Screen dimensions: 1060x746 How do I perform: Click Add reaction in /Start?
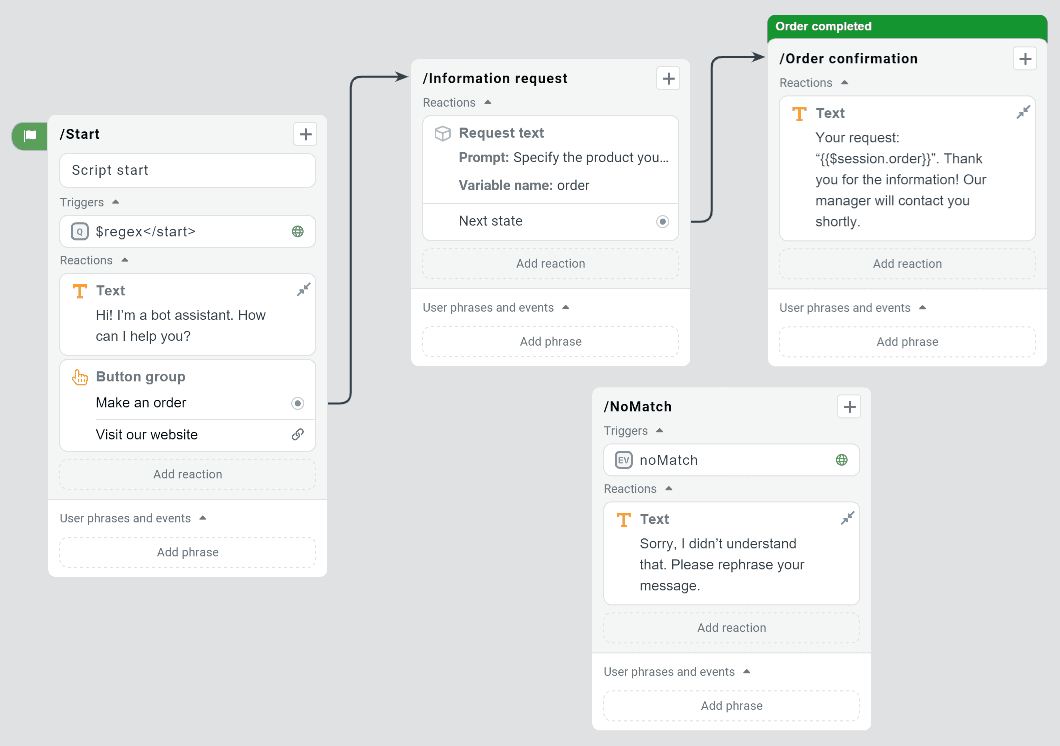[187, 473]
